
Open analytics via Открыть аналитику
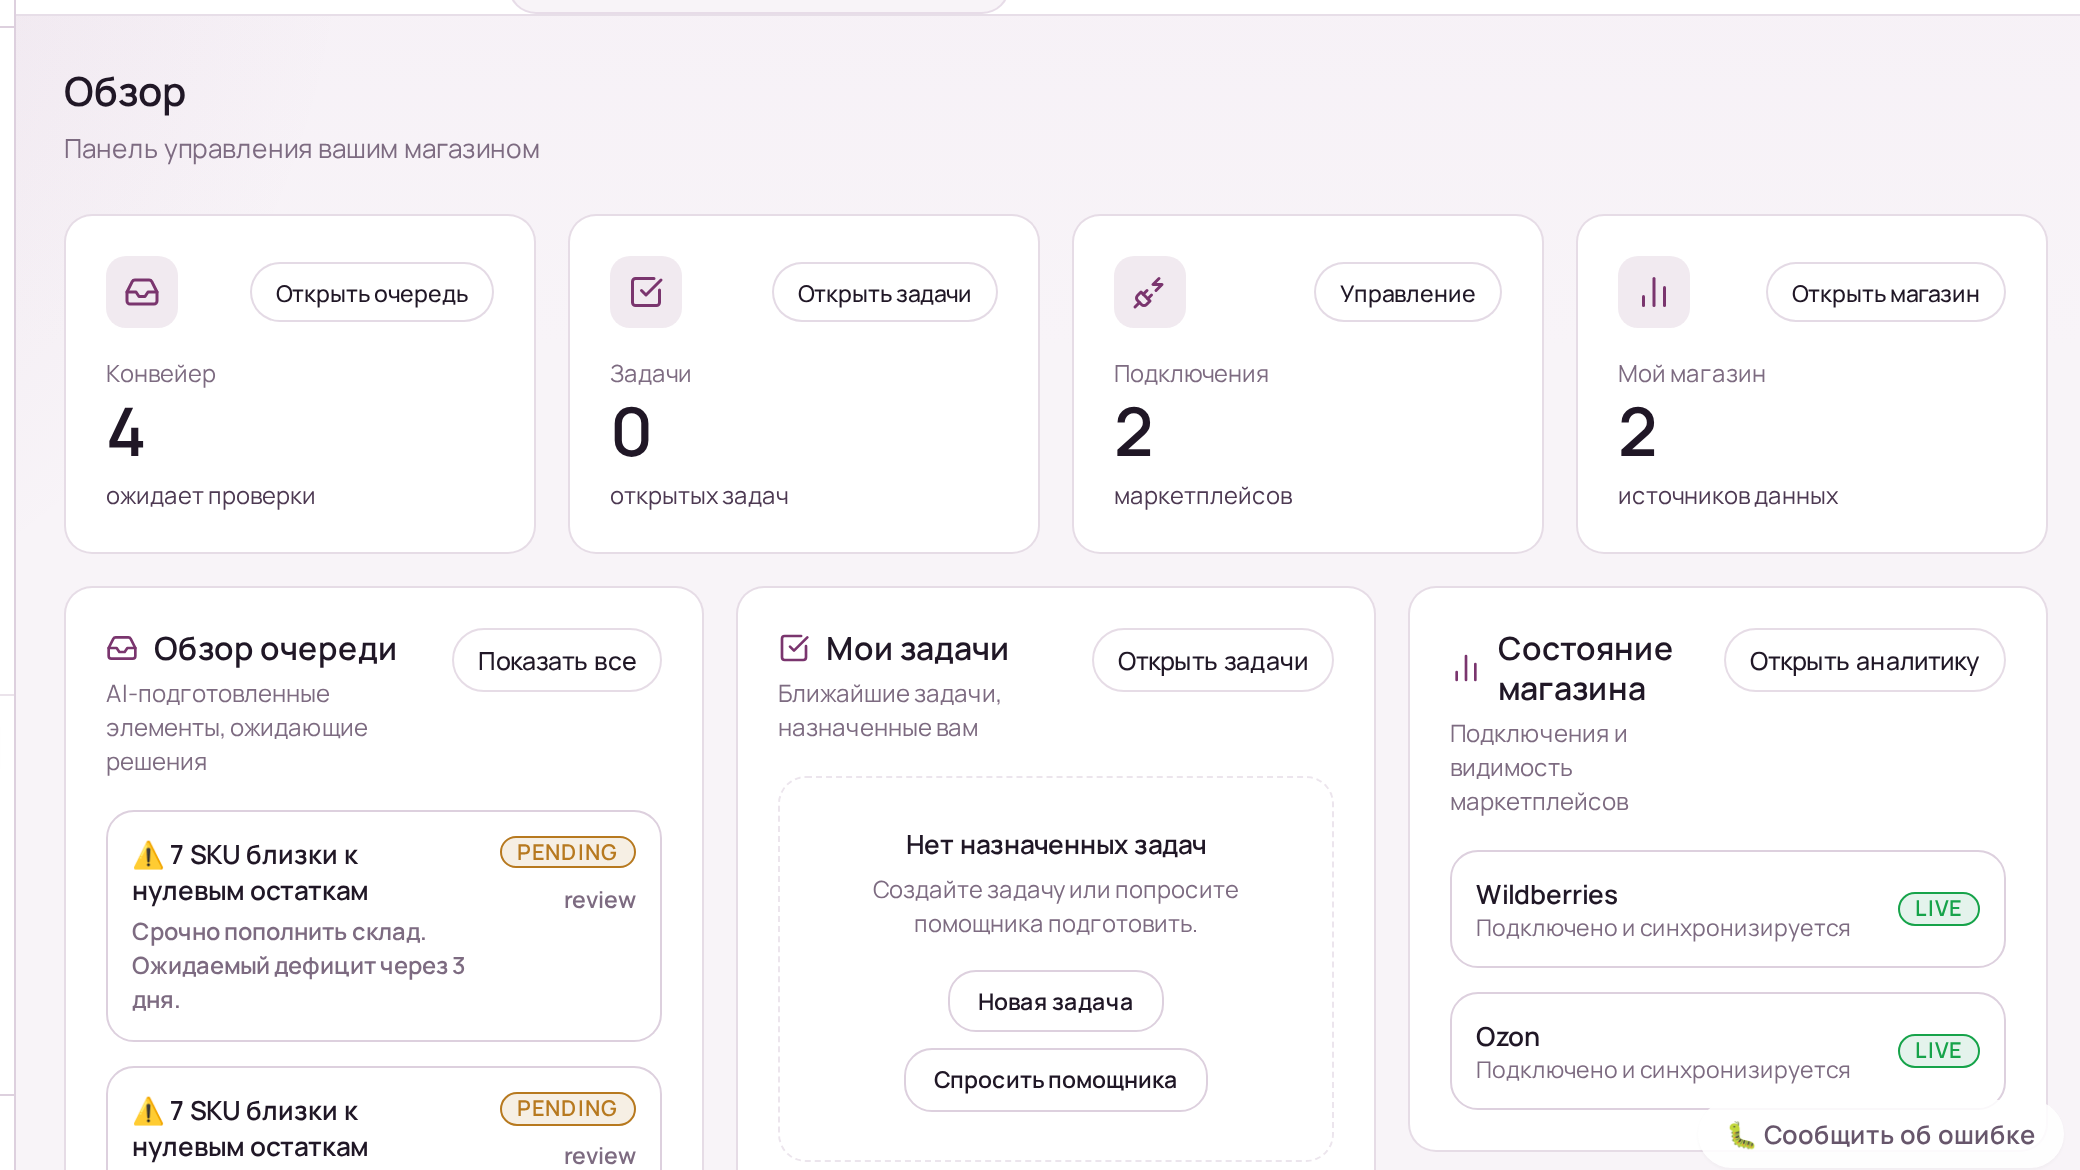pos(1863,661)
